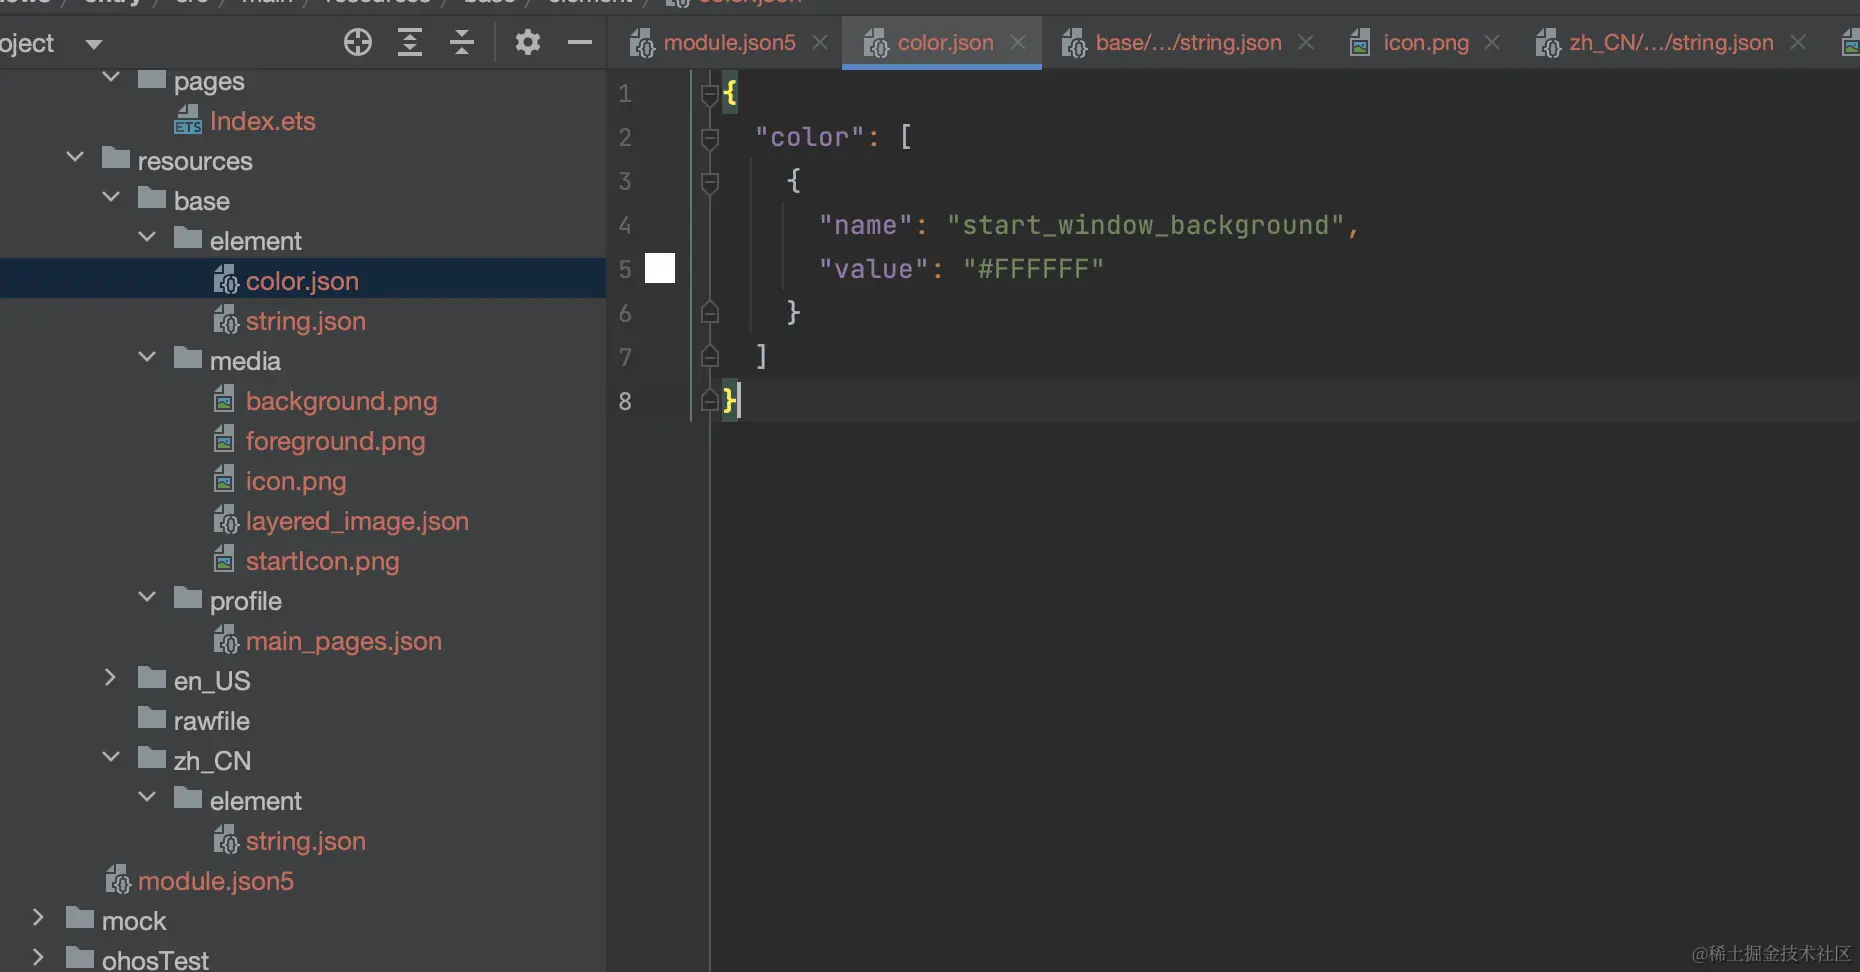
Task: Click the background.png image file icon
Action: pyautogui.click(x=225, y=400)
